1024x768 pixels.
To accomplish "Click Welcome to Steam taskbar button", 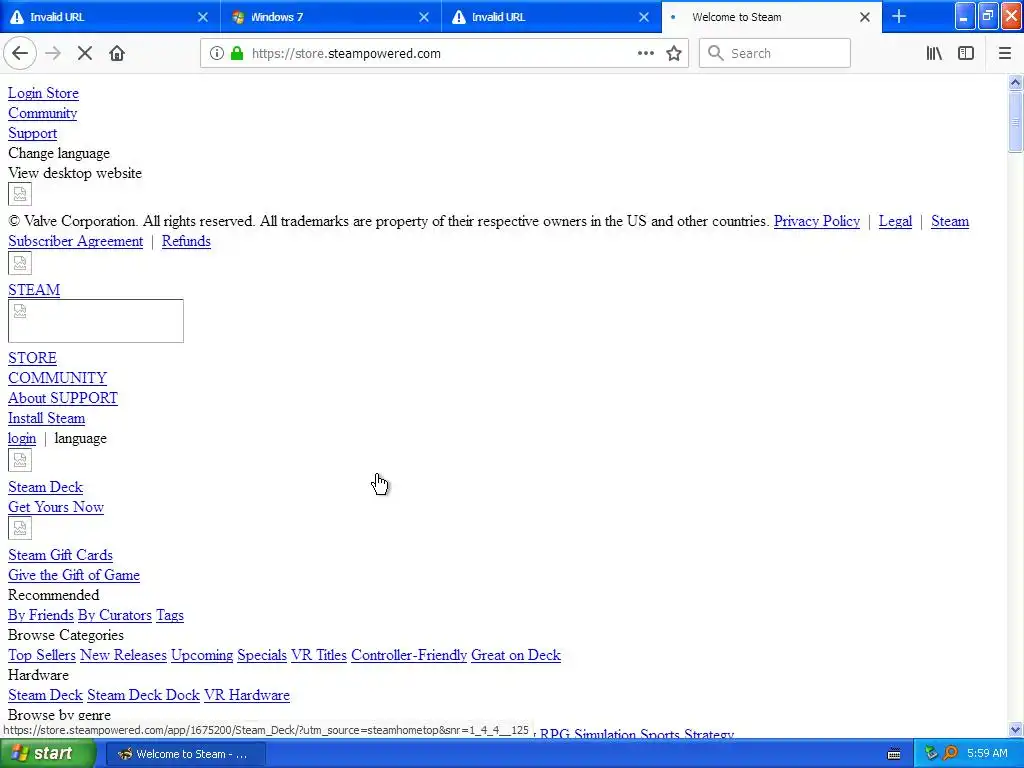I will (x=185, y=754).
